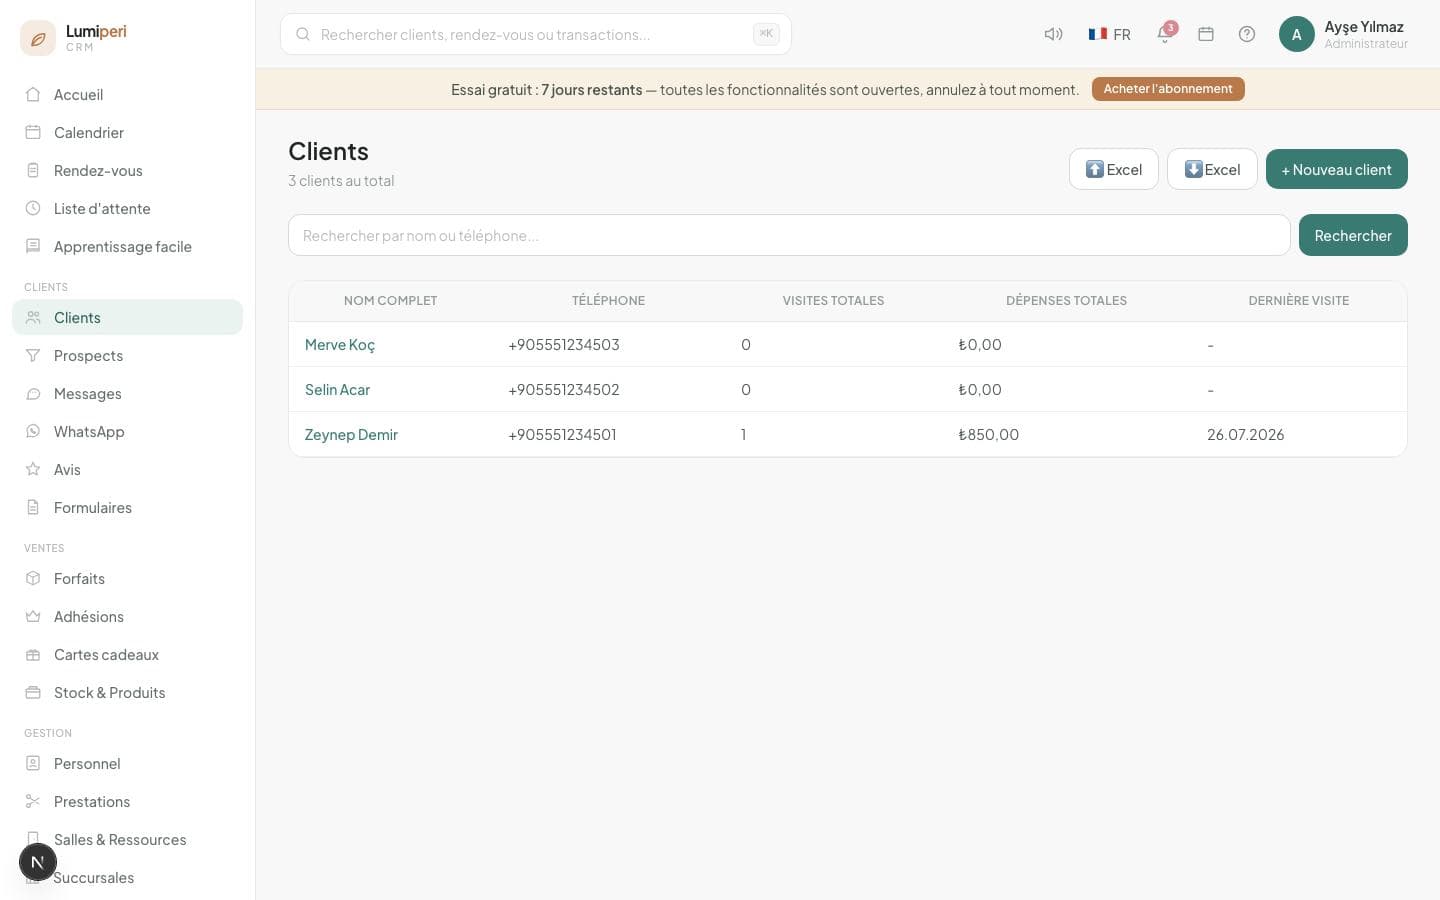This screenshot has height=900, width=1440.
Task: Click the round N badge at bottom left
Action: [x=38, y=862]
